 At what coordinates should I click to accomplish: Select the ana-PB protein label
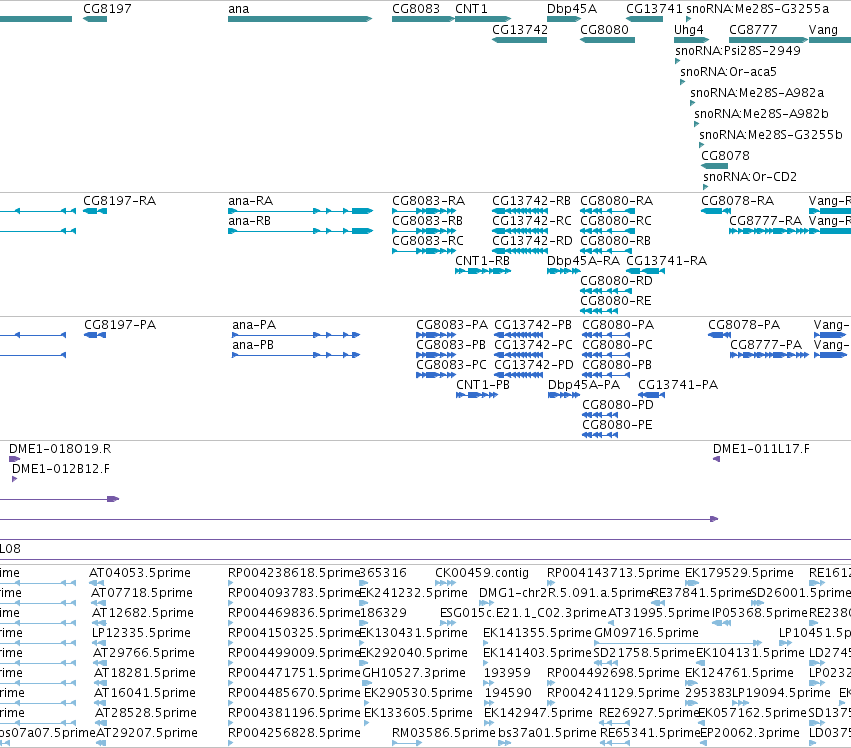coord(253,345)
